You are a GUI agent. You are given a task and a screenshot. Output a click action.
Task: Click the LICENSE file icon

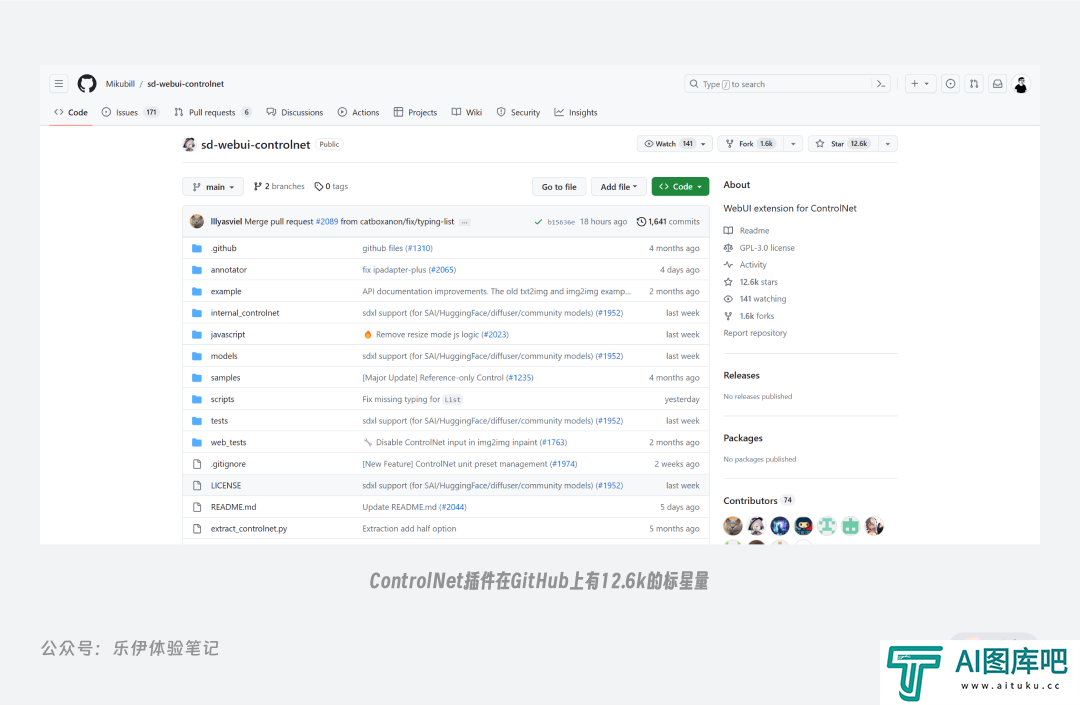(x=197, y=485)
